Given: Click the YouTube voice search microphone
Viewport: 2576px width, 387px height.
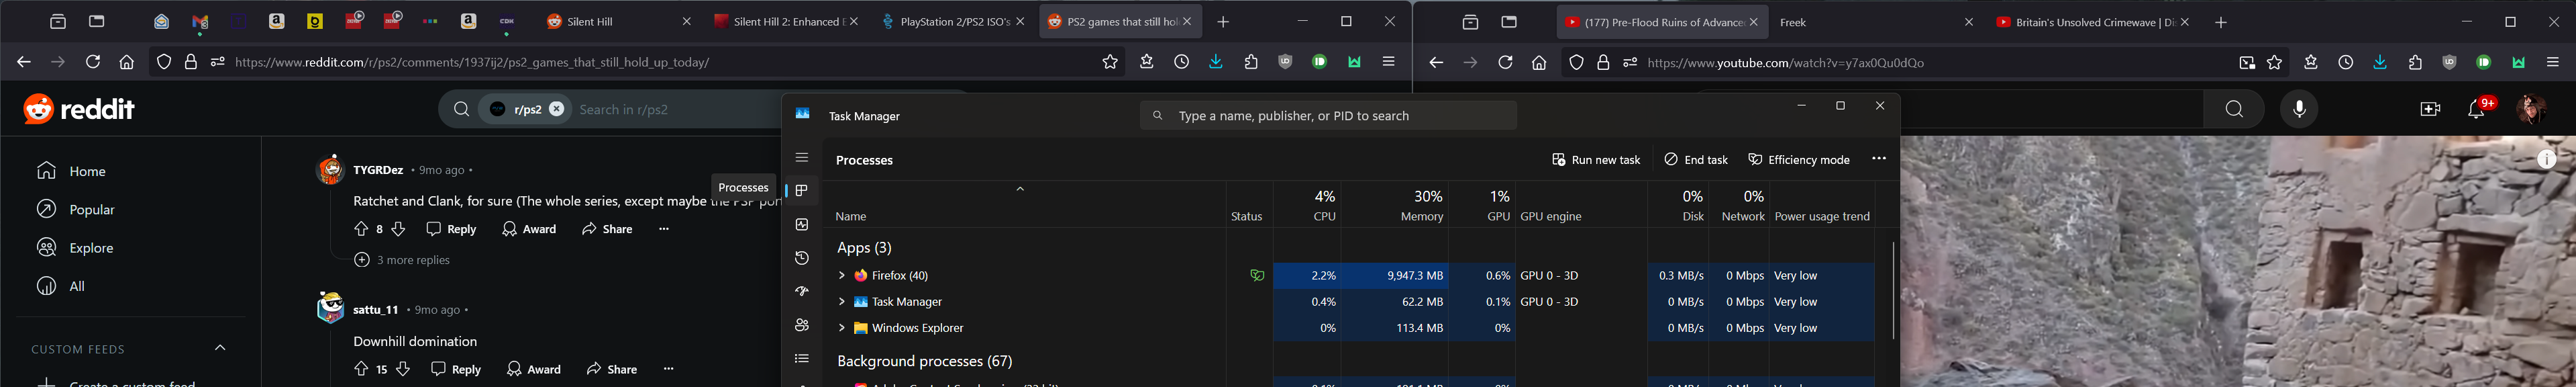Looking at the screenshot, I should pyautogui.click(x=2299, y=109).
